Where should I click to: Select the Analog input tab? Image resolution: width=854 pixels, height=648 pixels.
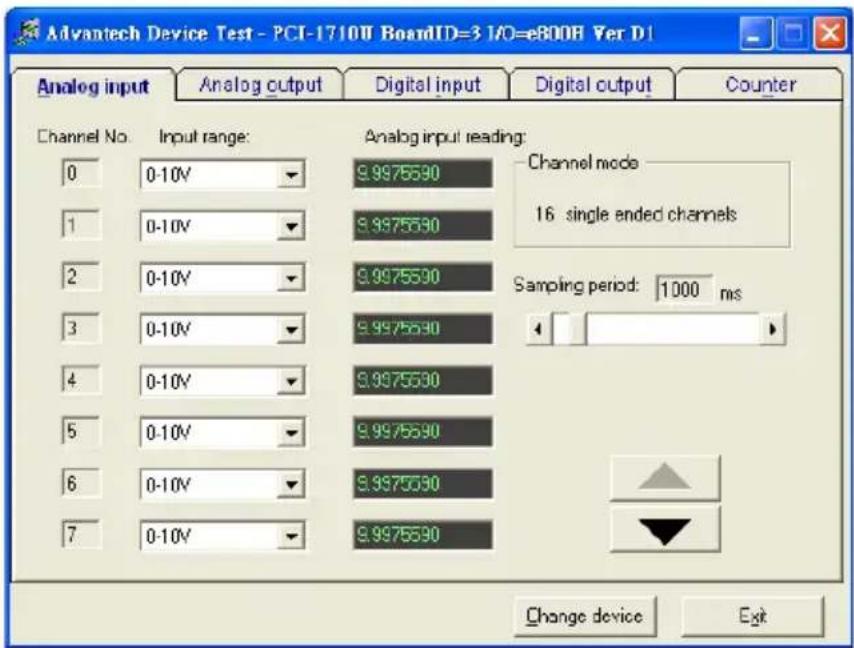click(93, 87)
